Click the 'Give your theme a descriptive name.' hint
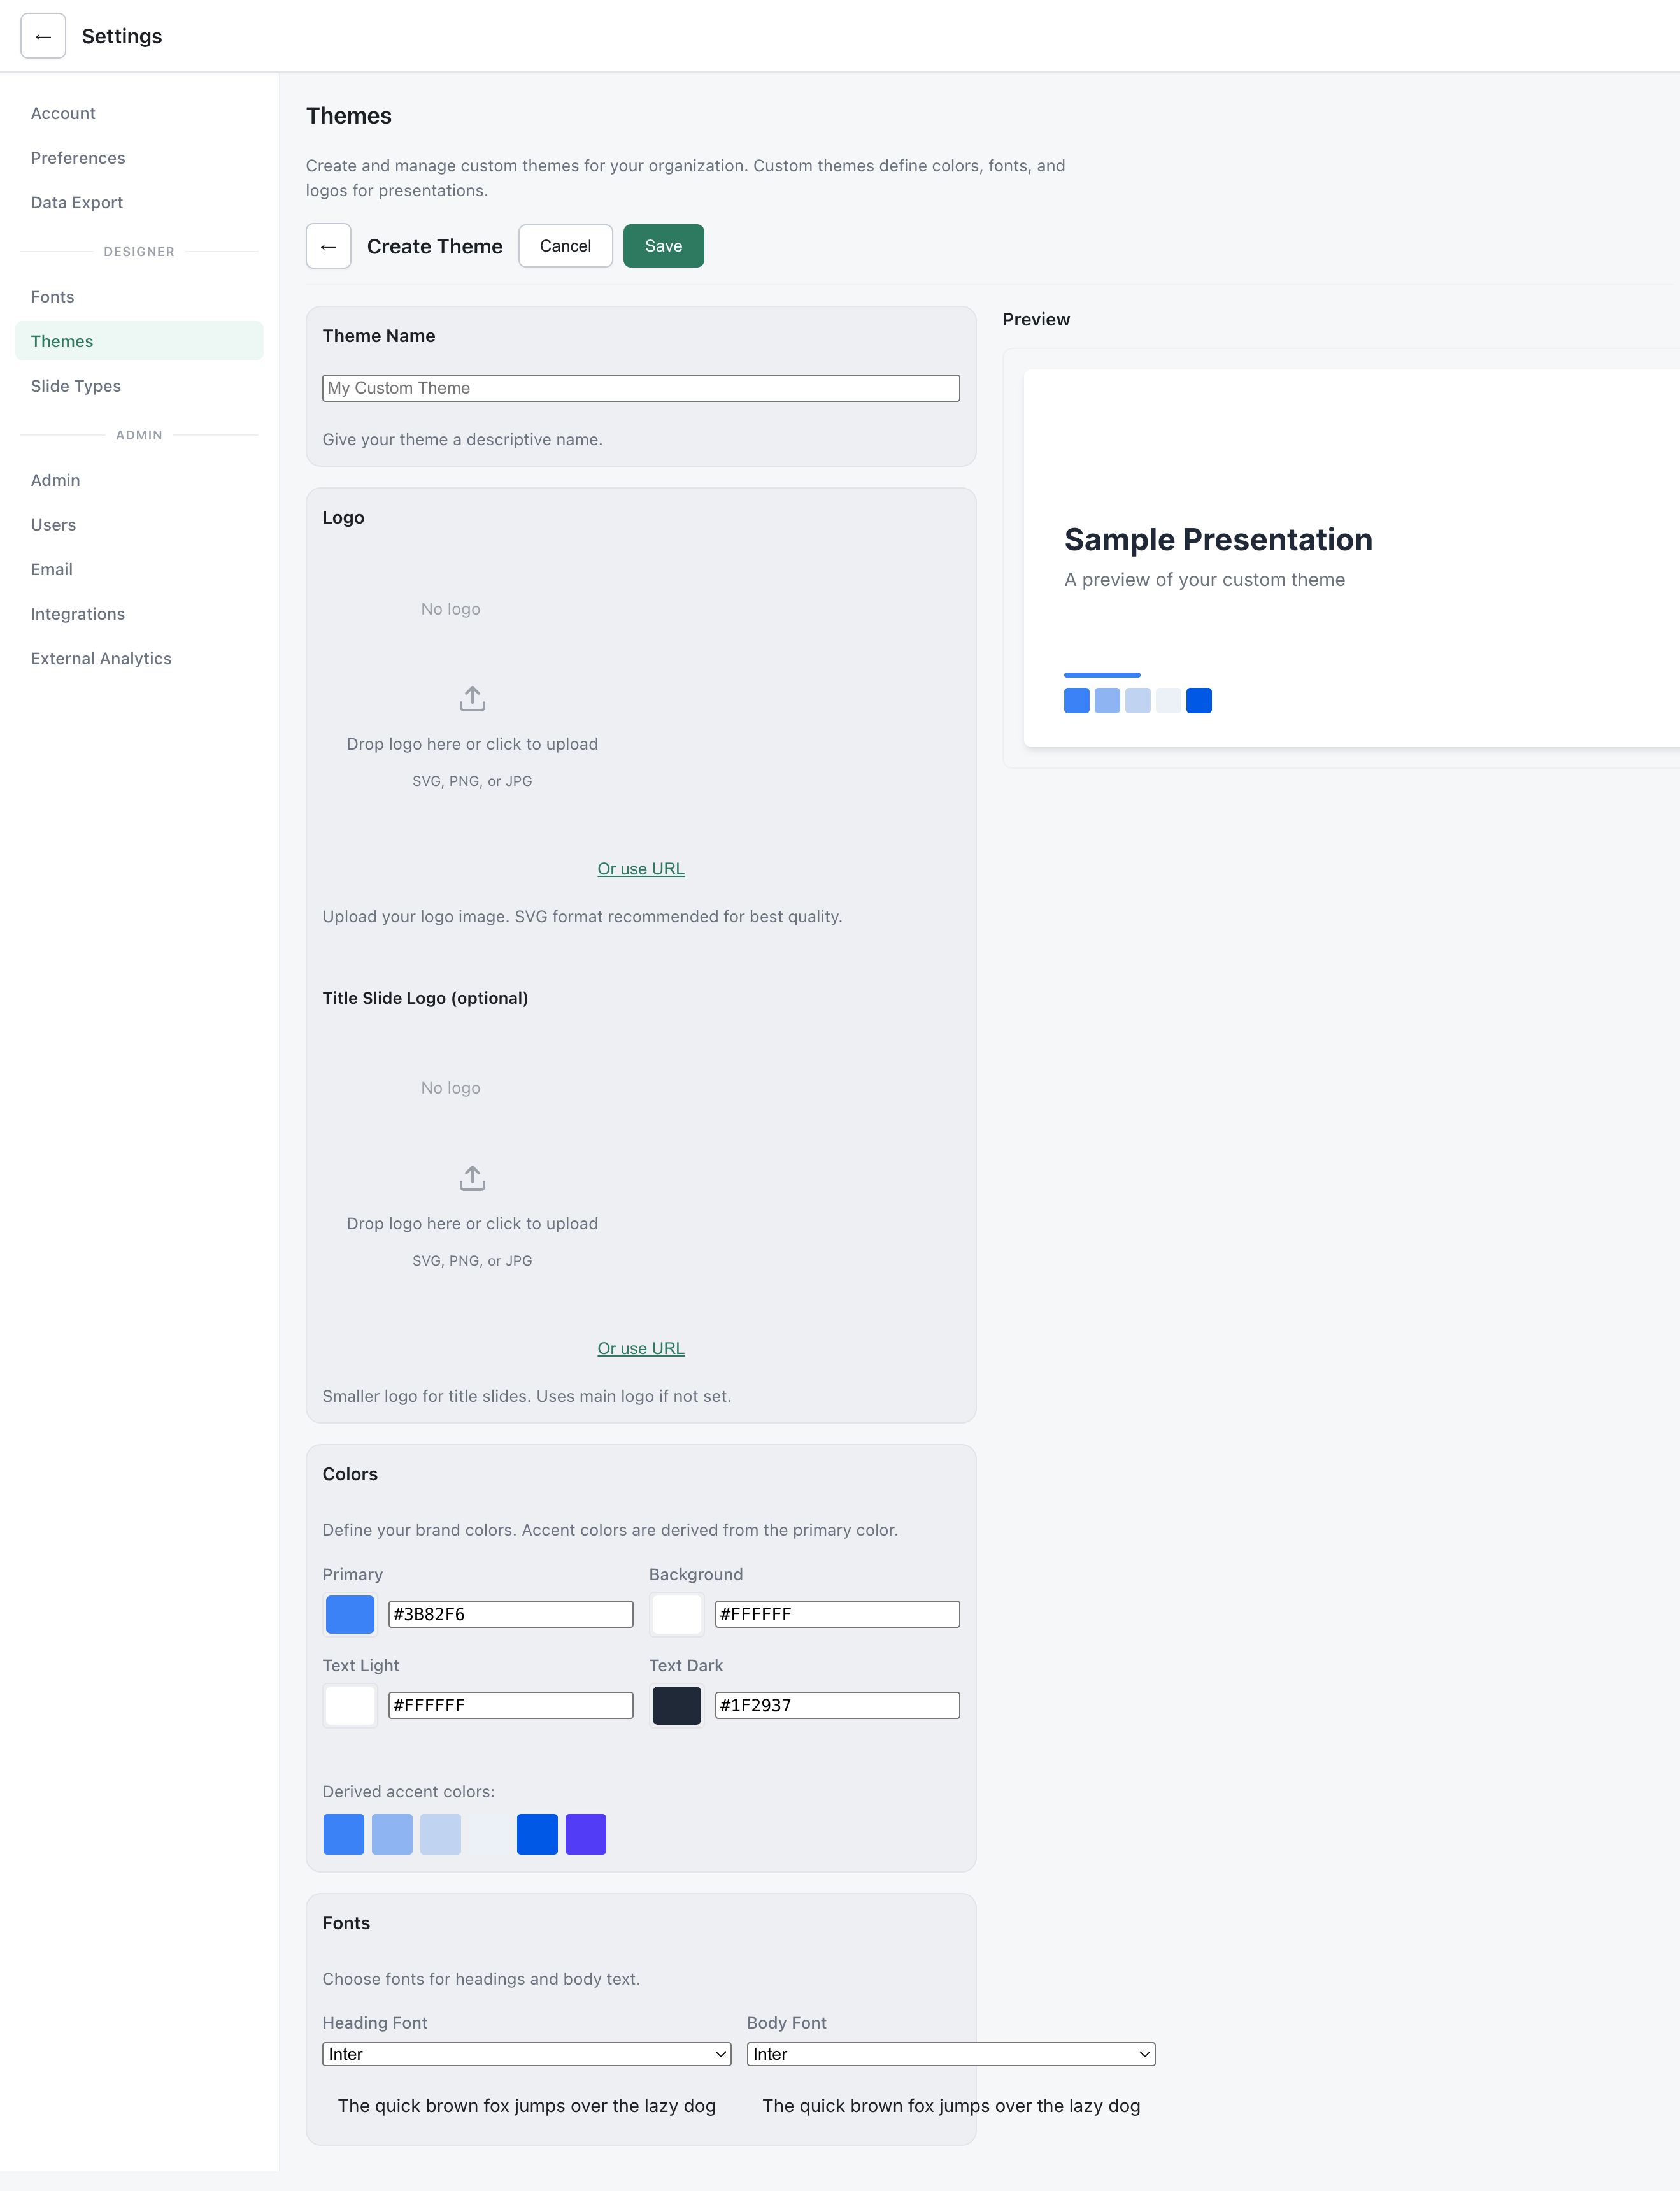Viewport: 1680px width, 2191px height. click(462, 440)
